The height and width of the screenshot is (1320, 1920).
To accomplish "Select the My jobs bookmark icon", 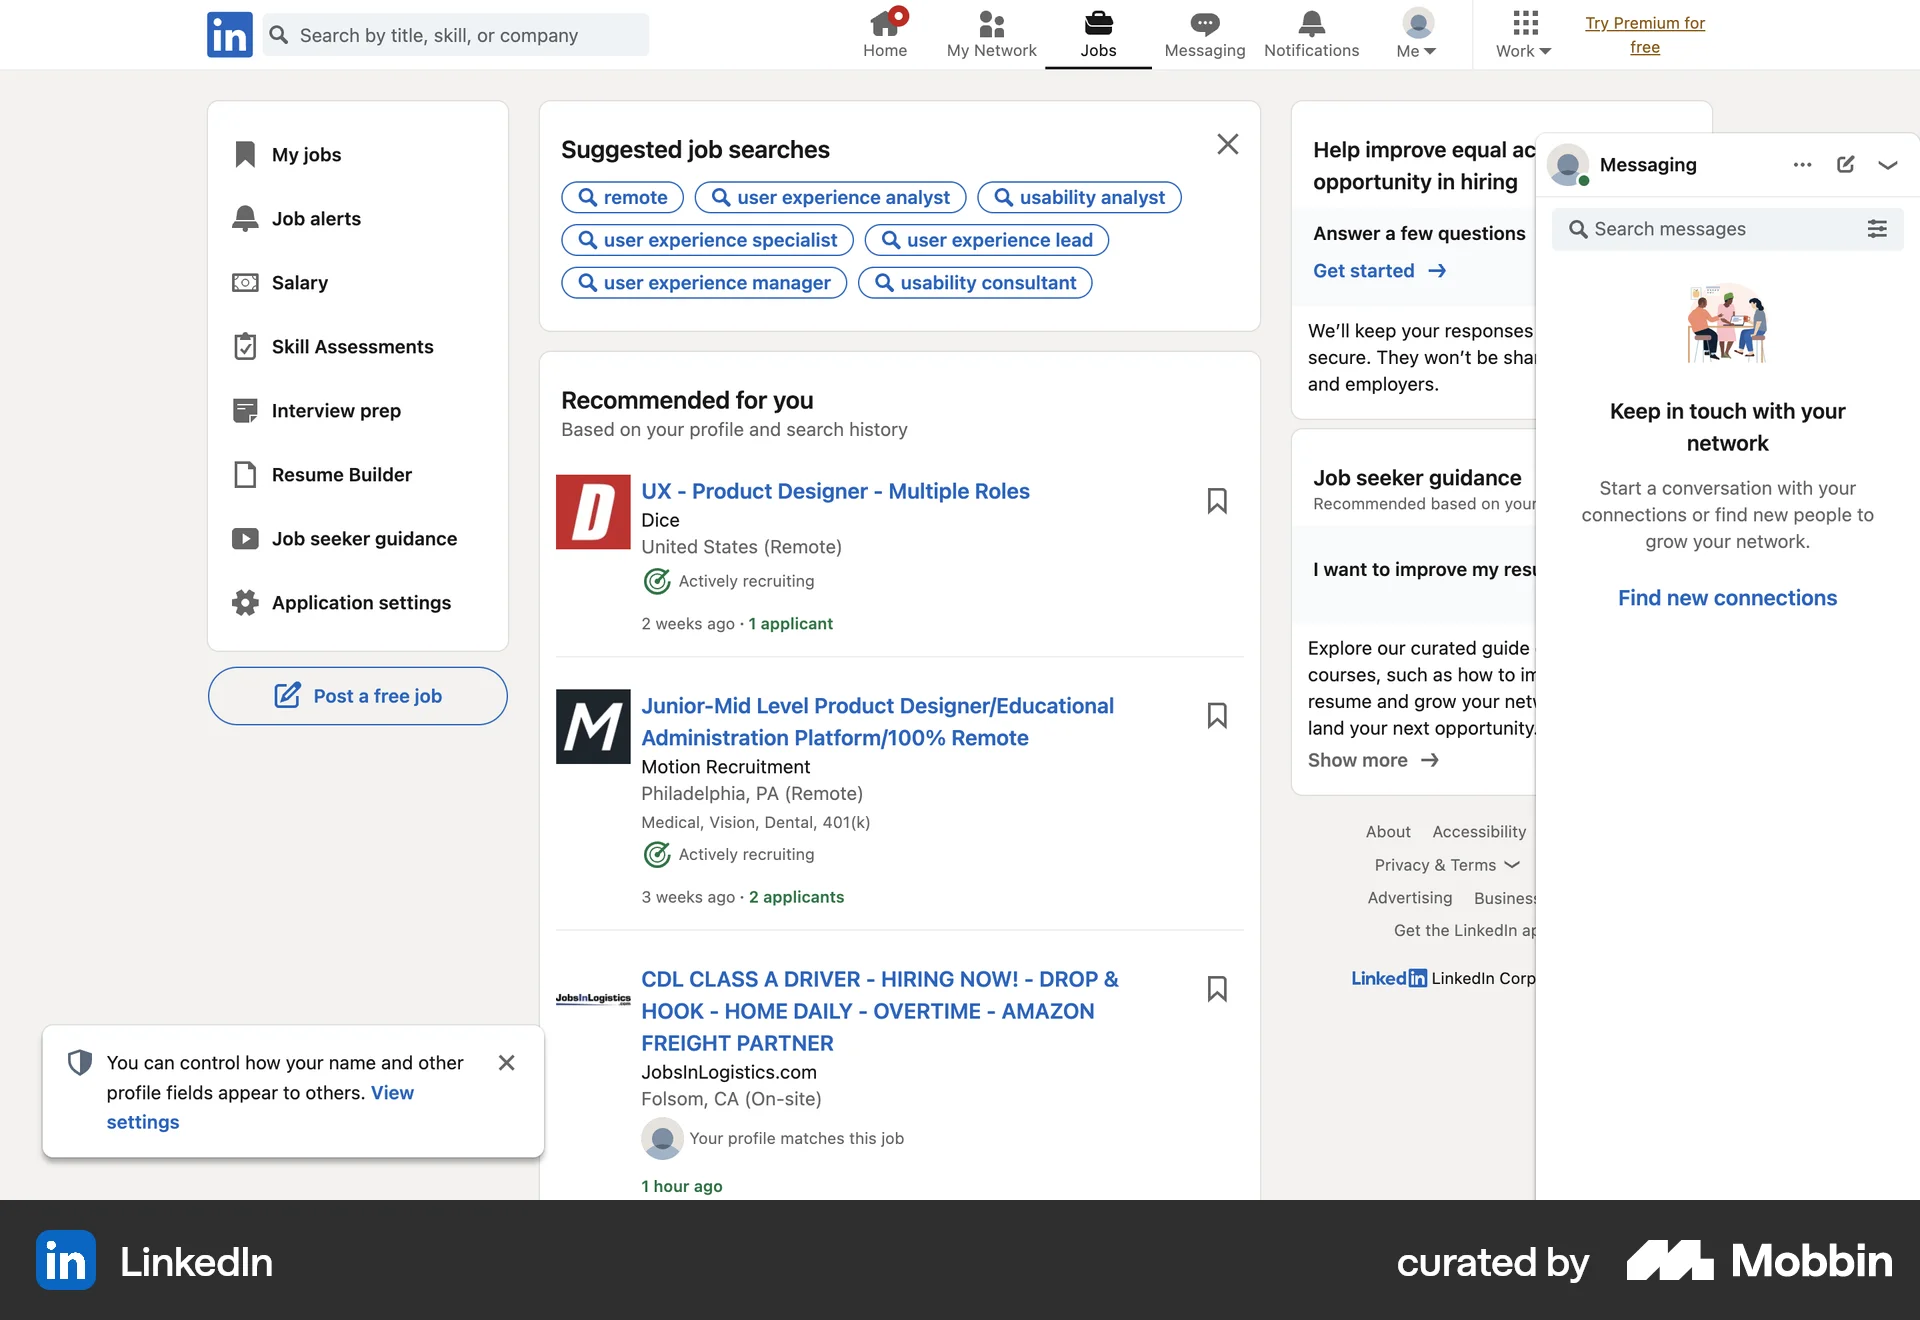I will click(x=245, y=153).
